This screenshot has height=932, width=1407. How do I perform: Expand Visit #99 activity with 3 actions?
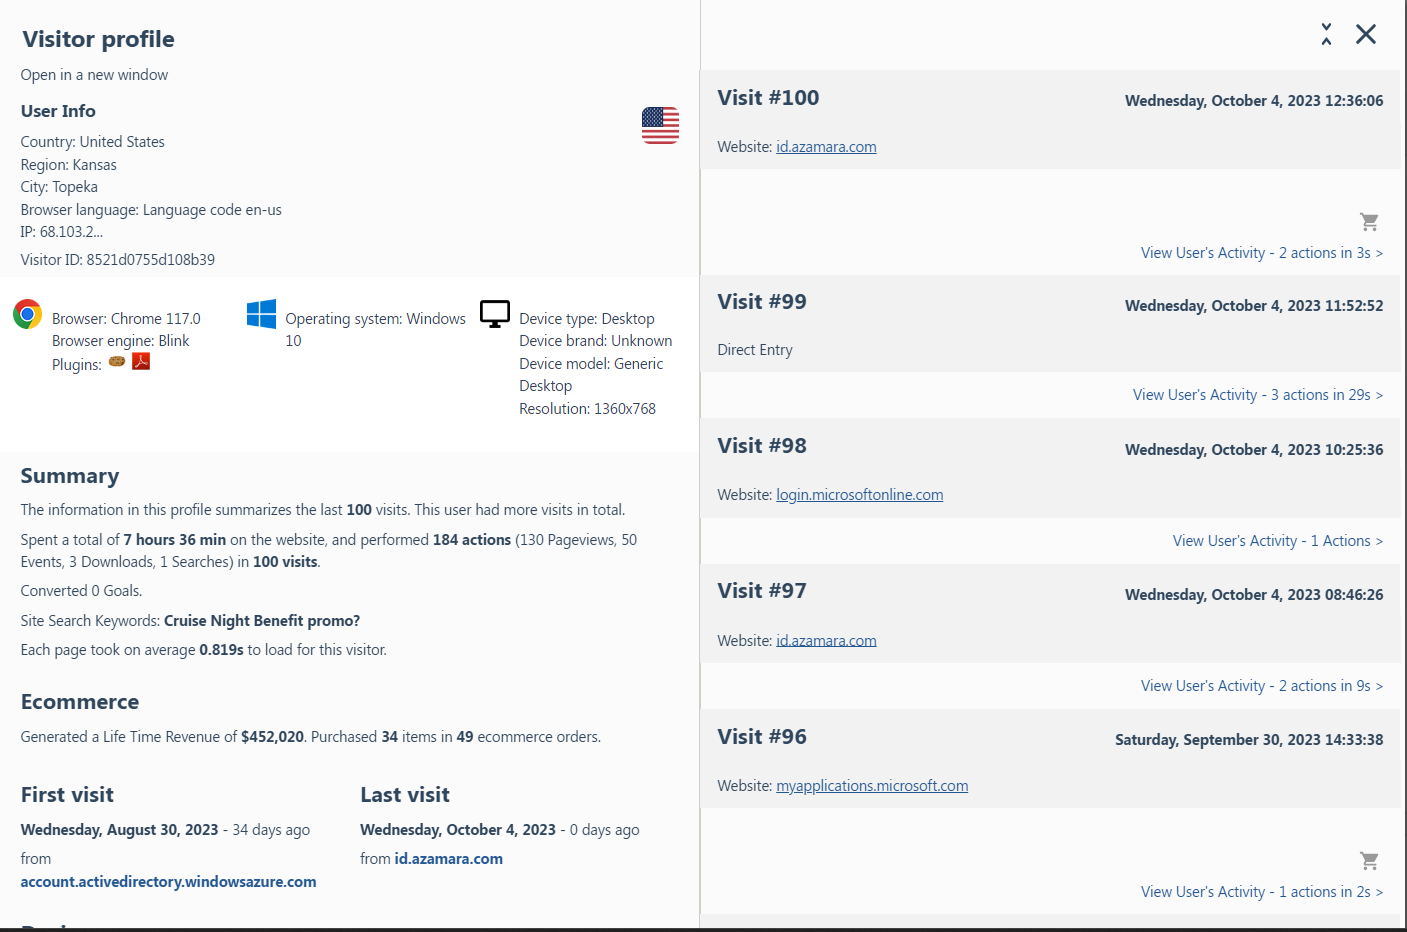(x=1257, y=395)
